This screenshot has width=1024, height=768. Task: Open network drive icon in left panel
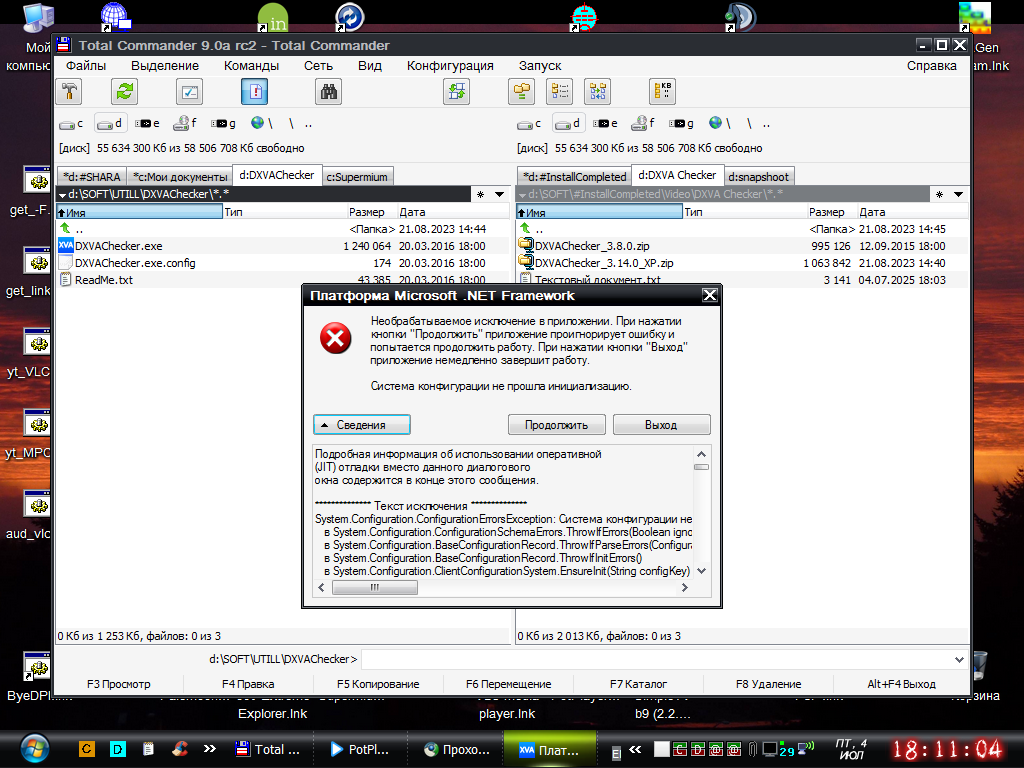[x=261, y=123]
